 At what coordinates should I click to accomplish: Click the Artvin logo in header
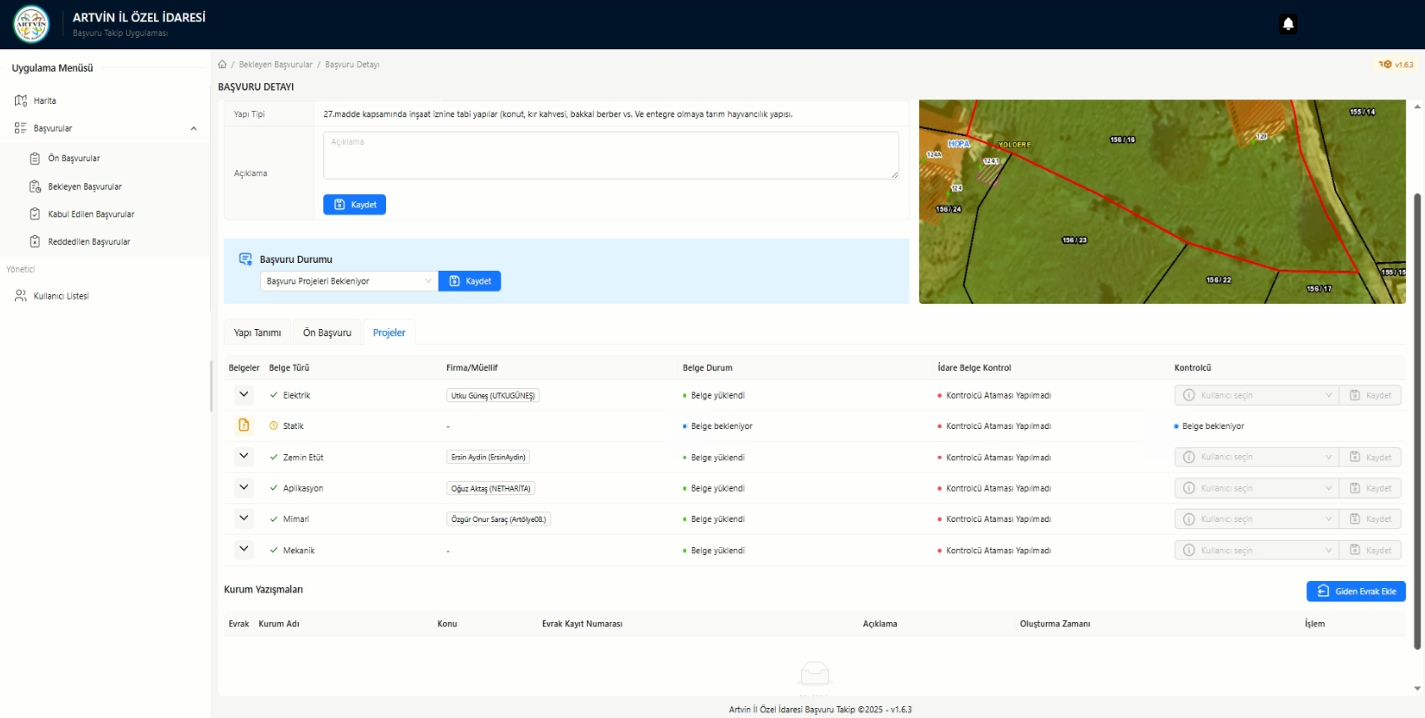tap(31, 24)
